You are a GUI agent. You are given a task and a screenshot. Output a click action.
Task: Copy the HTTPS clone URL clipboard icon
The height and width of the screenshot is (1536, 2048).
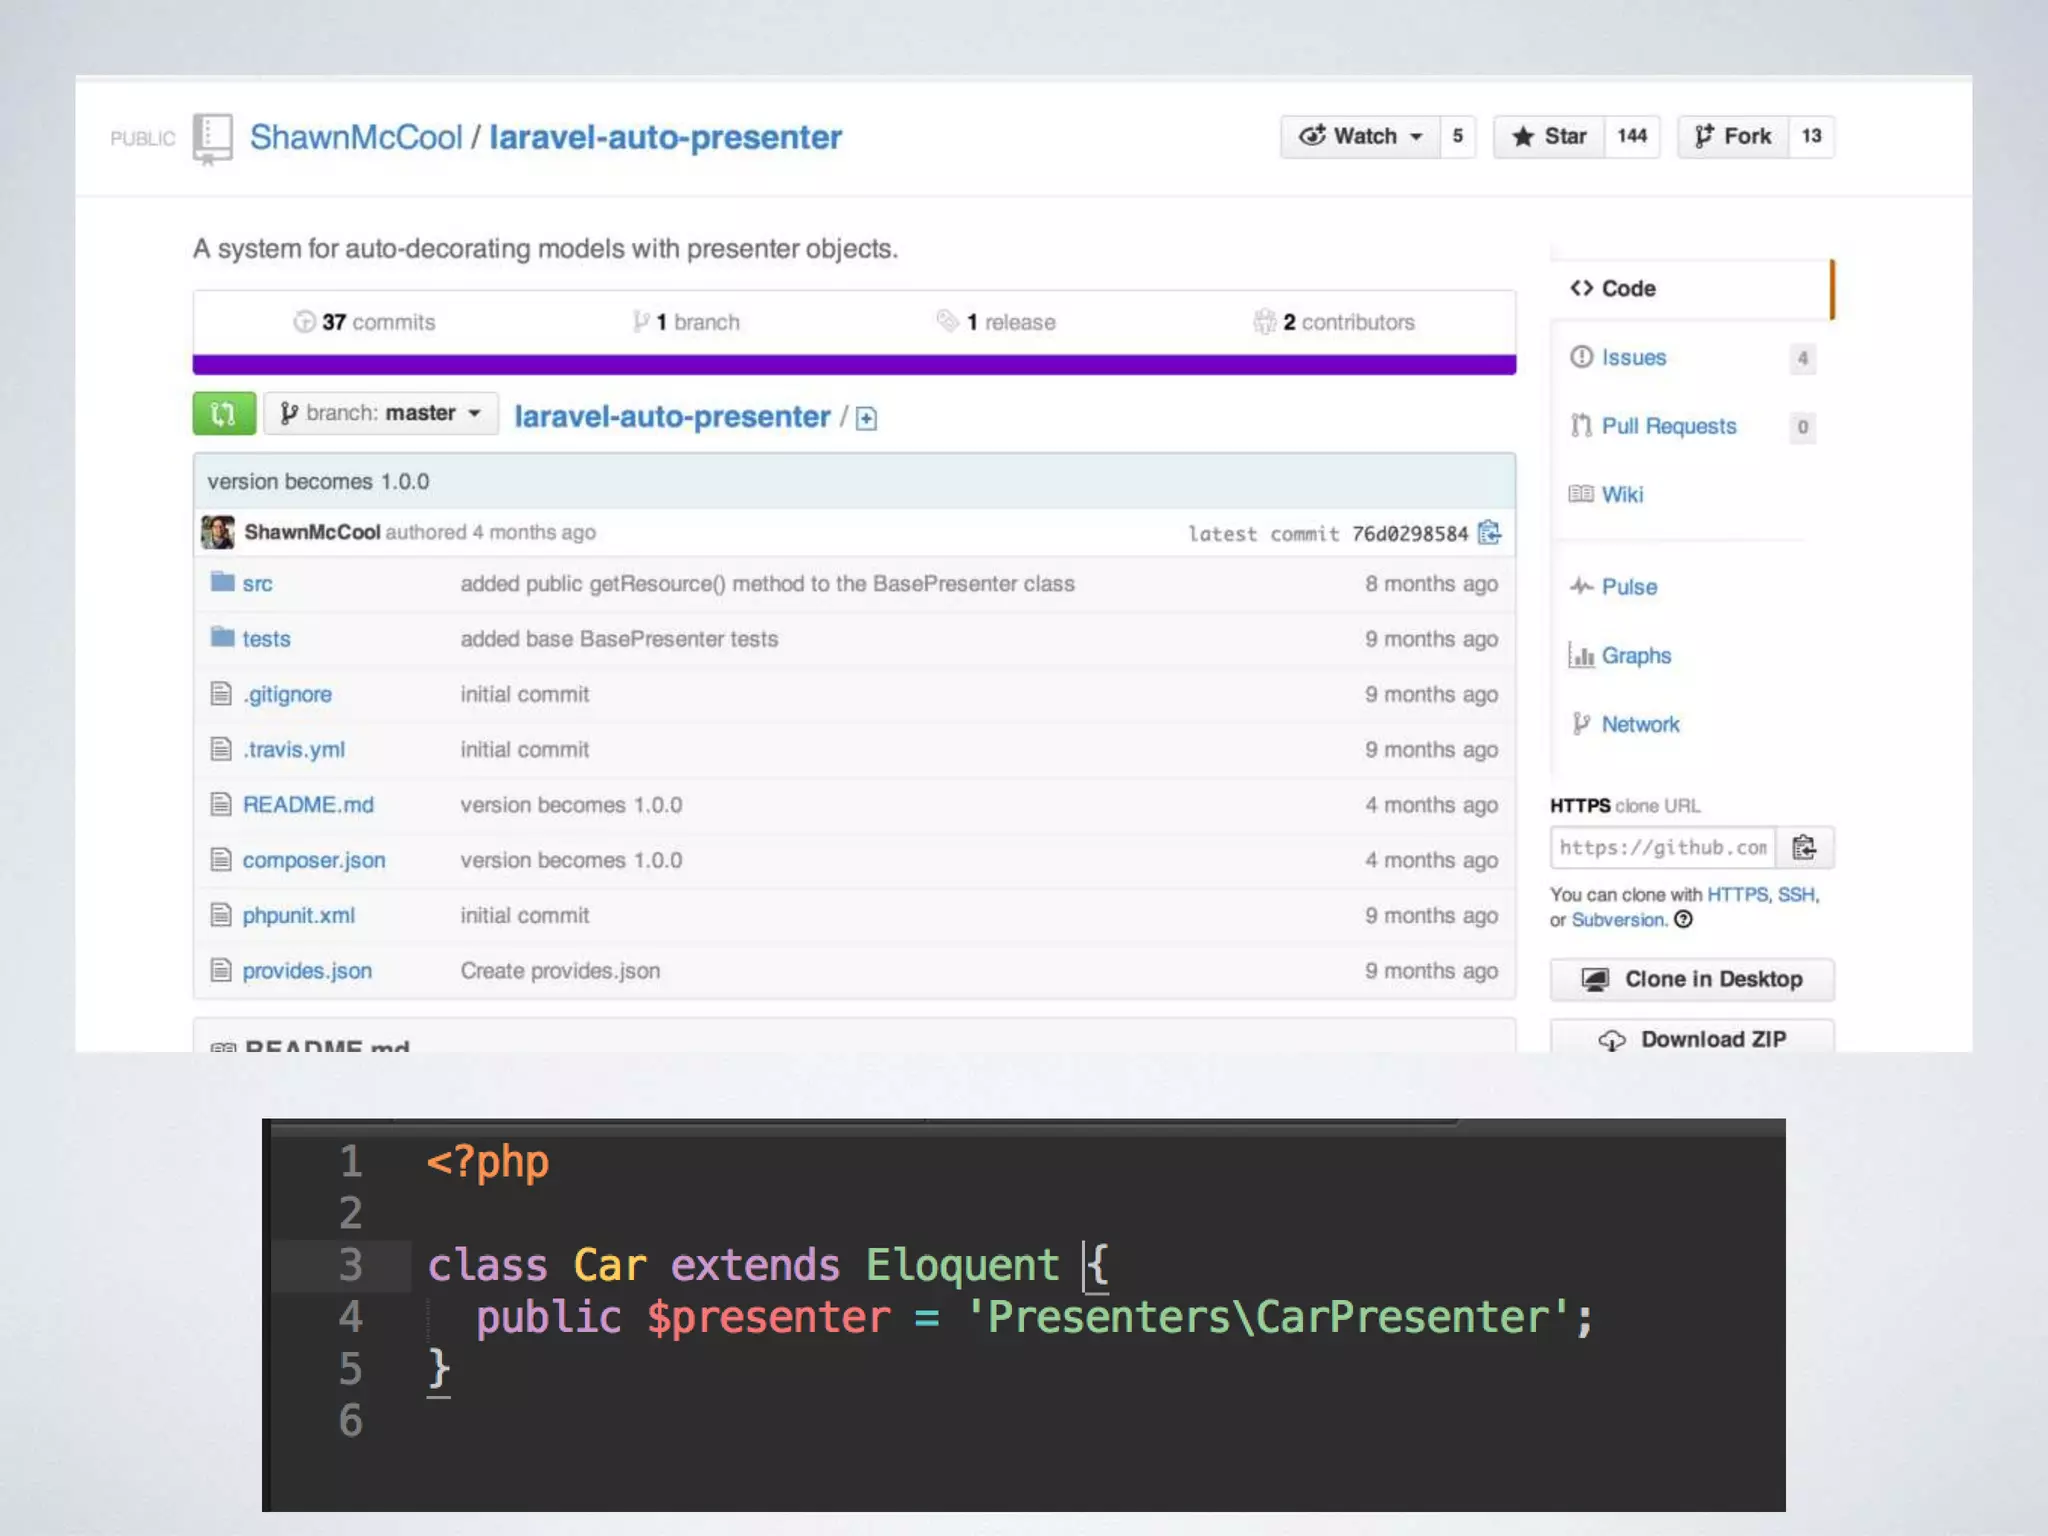pyautogui.click(x=1804, y=848)
